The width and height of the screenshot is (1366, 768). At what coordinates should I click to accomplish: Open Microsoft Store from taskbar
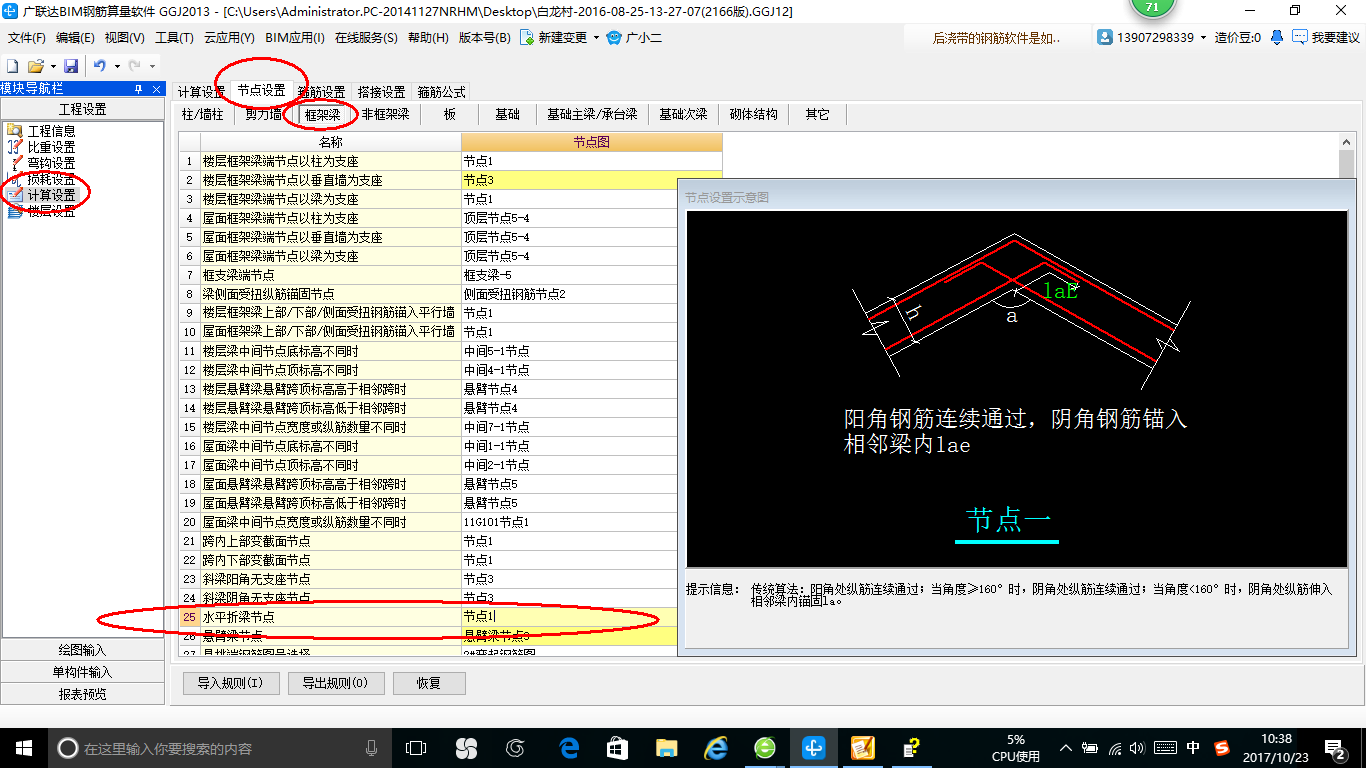point(617,747)
